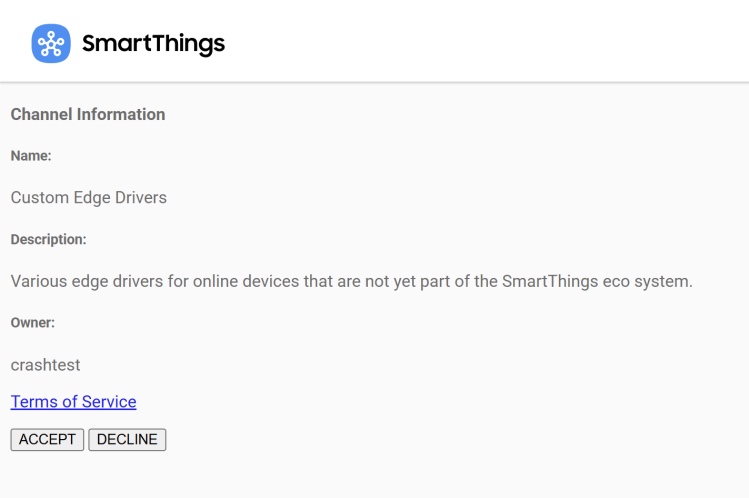
Task: Accept the channel invitation
Action: [47, 440]
